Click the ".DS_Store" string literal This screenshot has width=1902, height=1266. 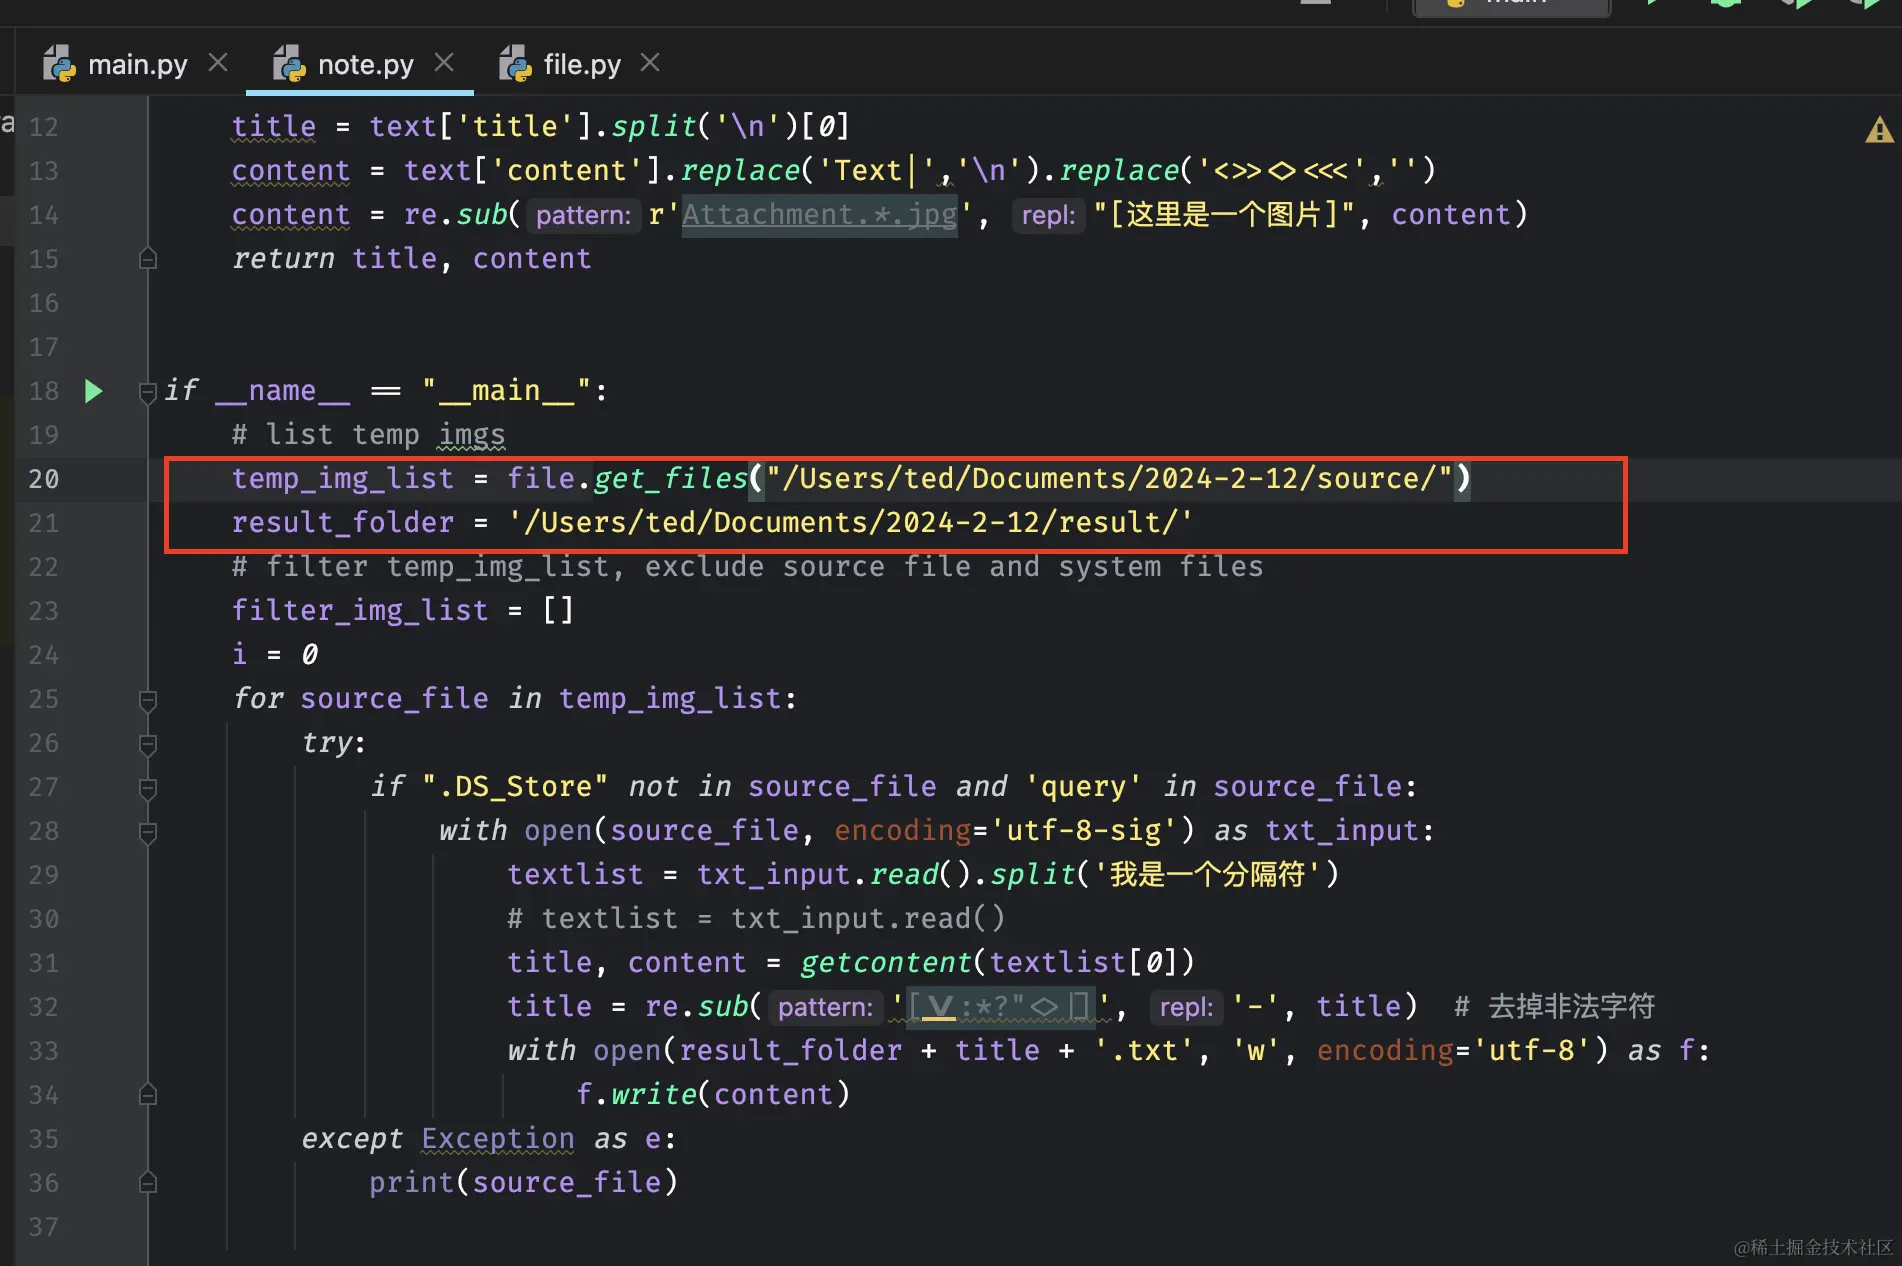click(515, 787)
